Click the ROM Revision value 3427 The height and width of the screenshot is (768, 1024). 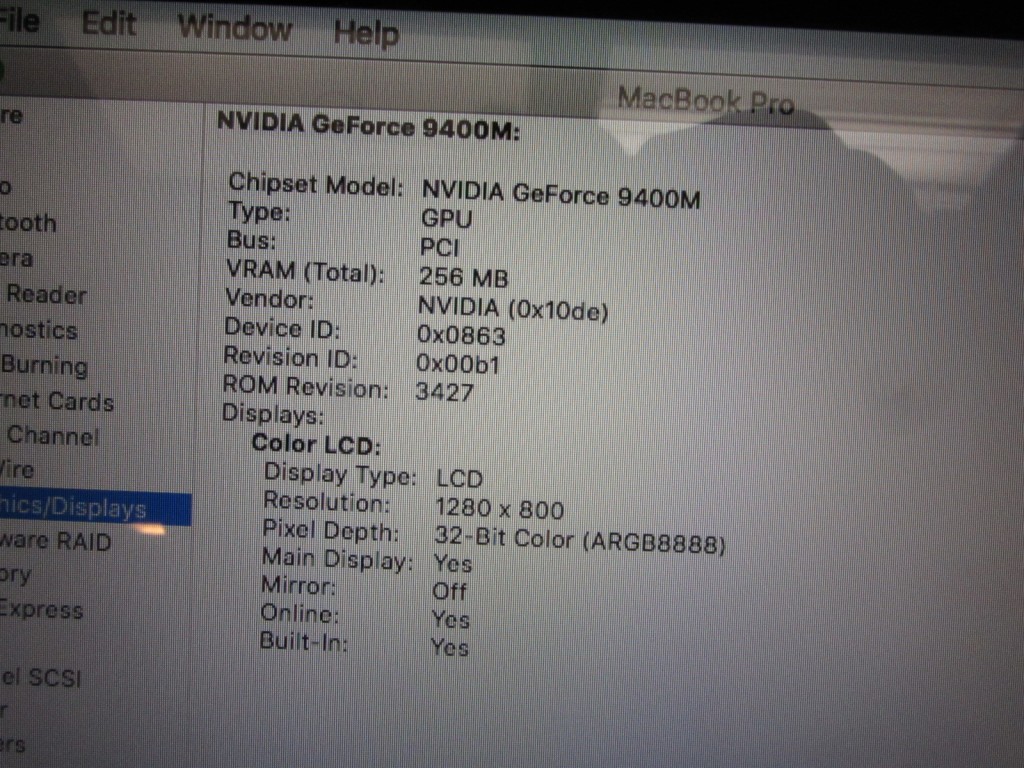444,392
